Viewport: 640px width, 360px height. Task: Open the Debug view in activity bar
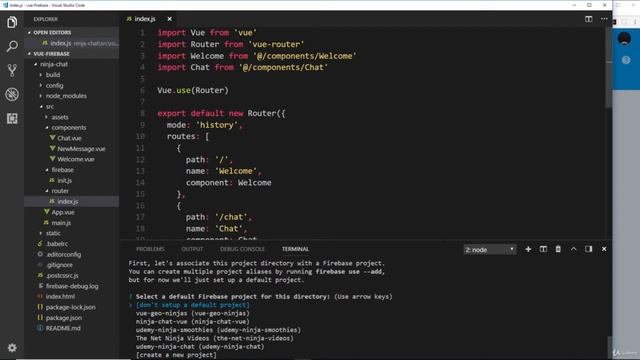click(12, 94)
